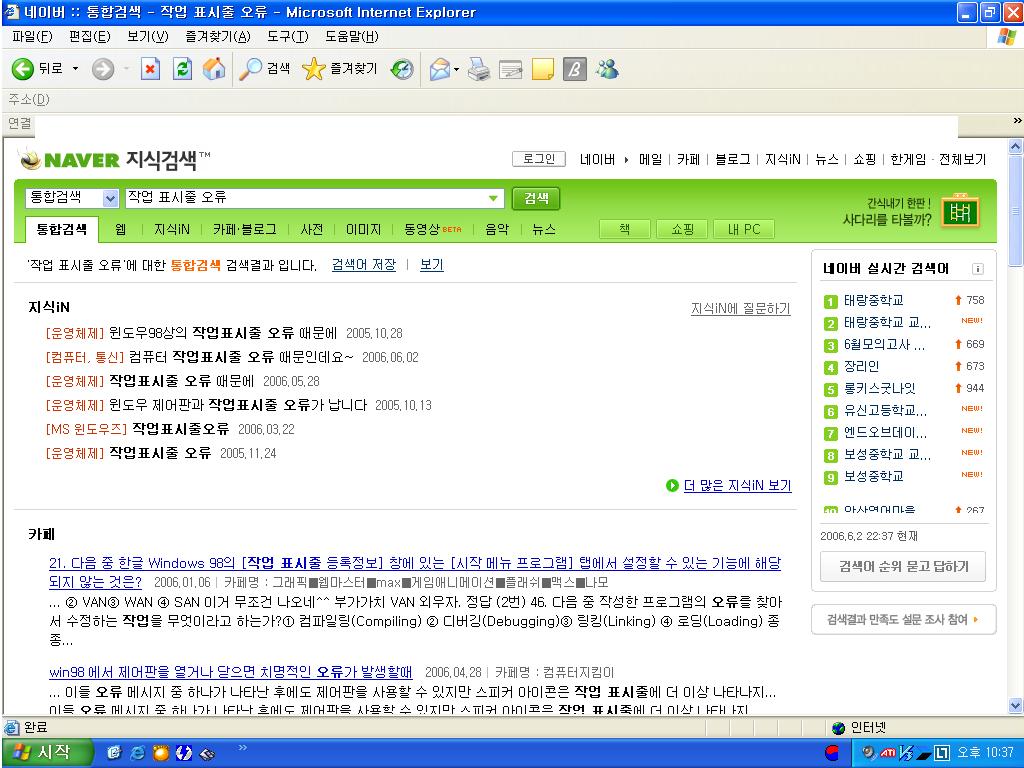Click the page vertical scrollbar up arrow
This screenshot has width=1024, height=768.
click(x=1015, y=147)
